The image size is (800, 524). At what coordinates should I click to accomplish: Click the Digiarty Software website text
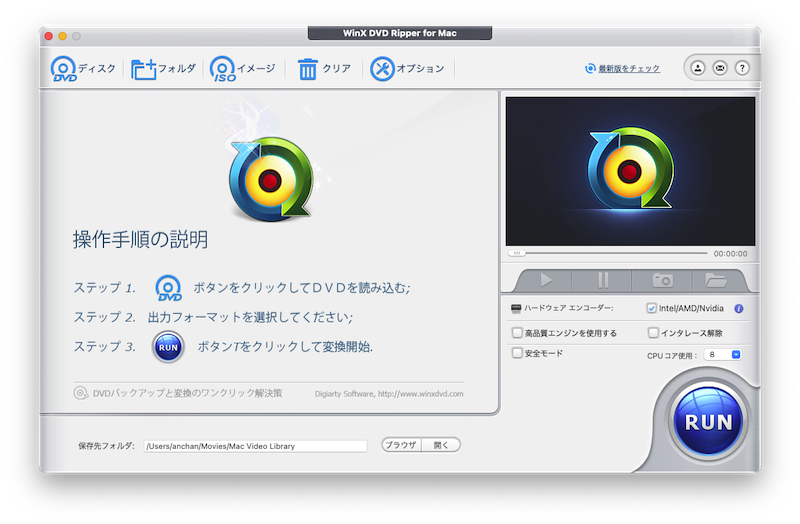pyautogui.click(x=389, y=394)
